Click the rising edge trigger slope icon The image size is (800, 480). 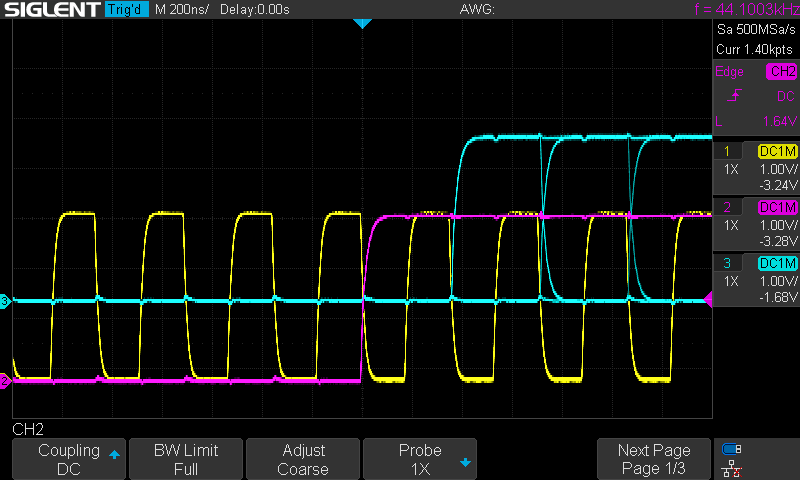(x=734, y=95)
